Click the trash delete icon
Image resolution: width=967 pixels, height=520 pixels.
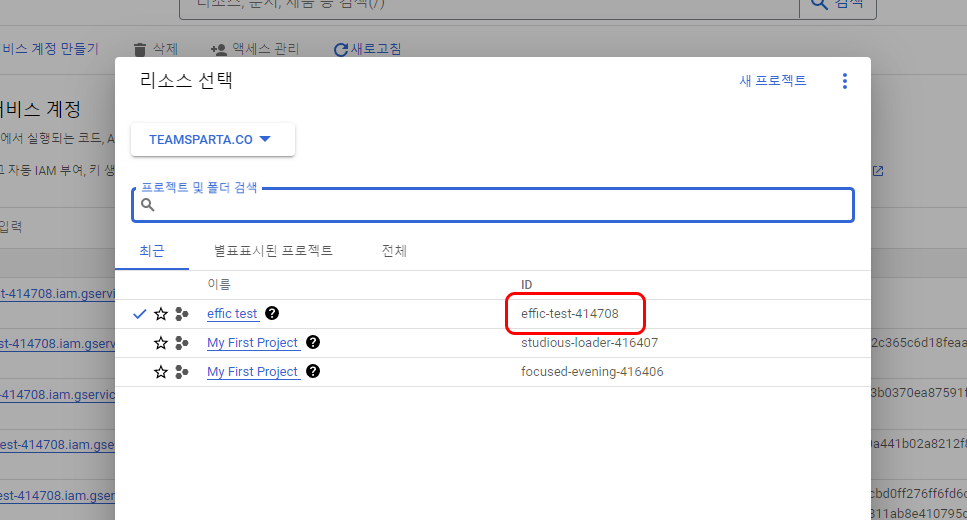tap(140, 49)
